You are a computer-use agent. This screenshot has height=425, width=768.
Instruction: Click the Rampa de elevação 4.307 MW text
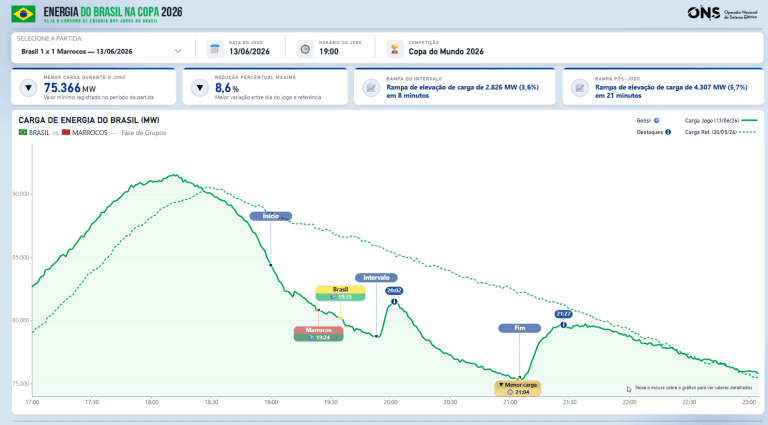click(x=671, y=91)
